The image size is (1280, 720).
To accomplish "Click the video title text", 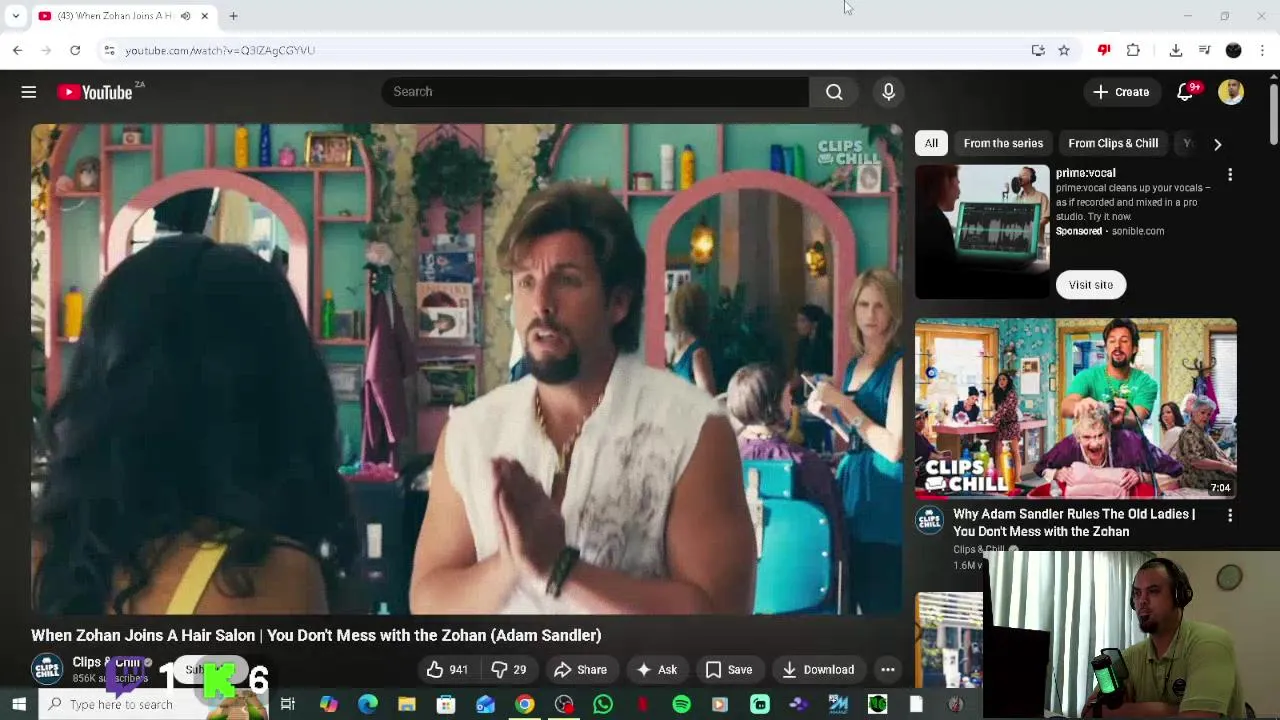I will pyautogui.click(x=316, y=635).
